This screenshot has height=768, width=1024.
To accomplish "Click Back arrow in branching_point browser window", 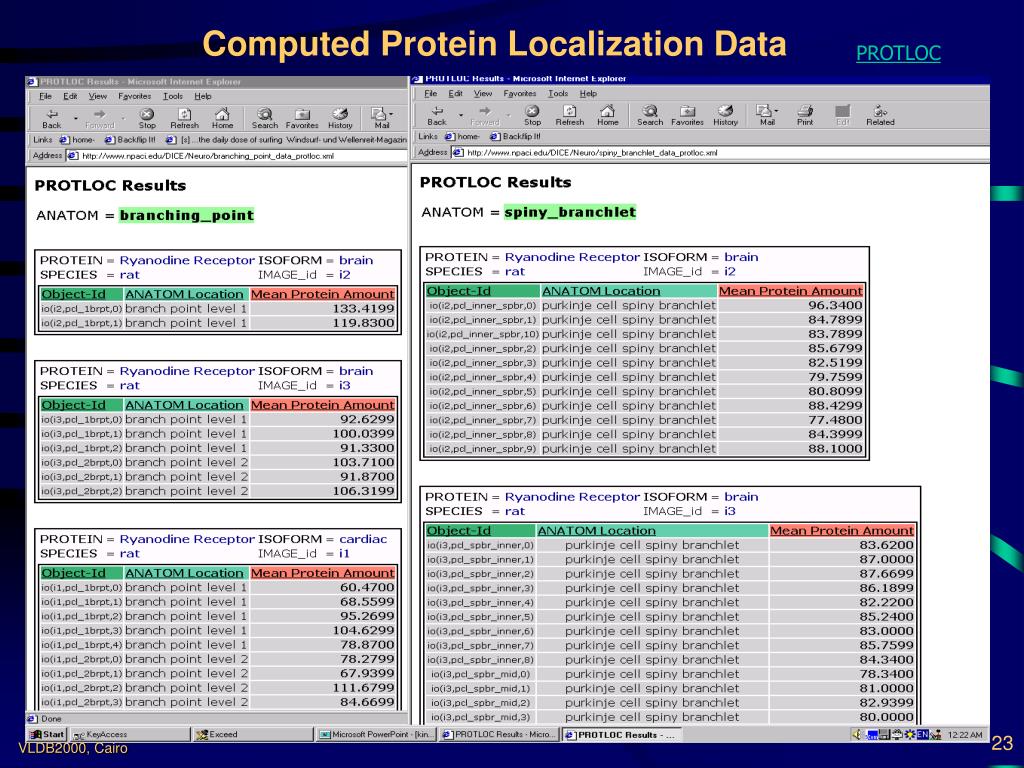I will [x=51, y=117].
